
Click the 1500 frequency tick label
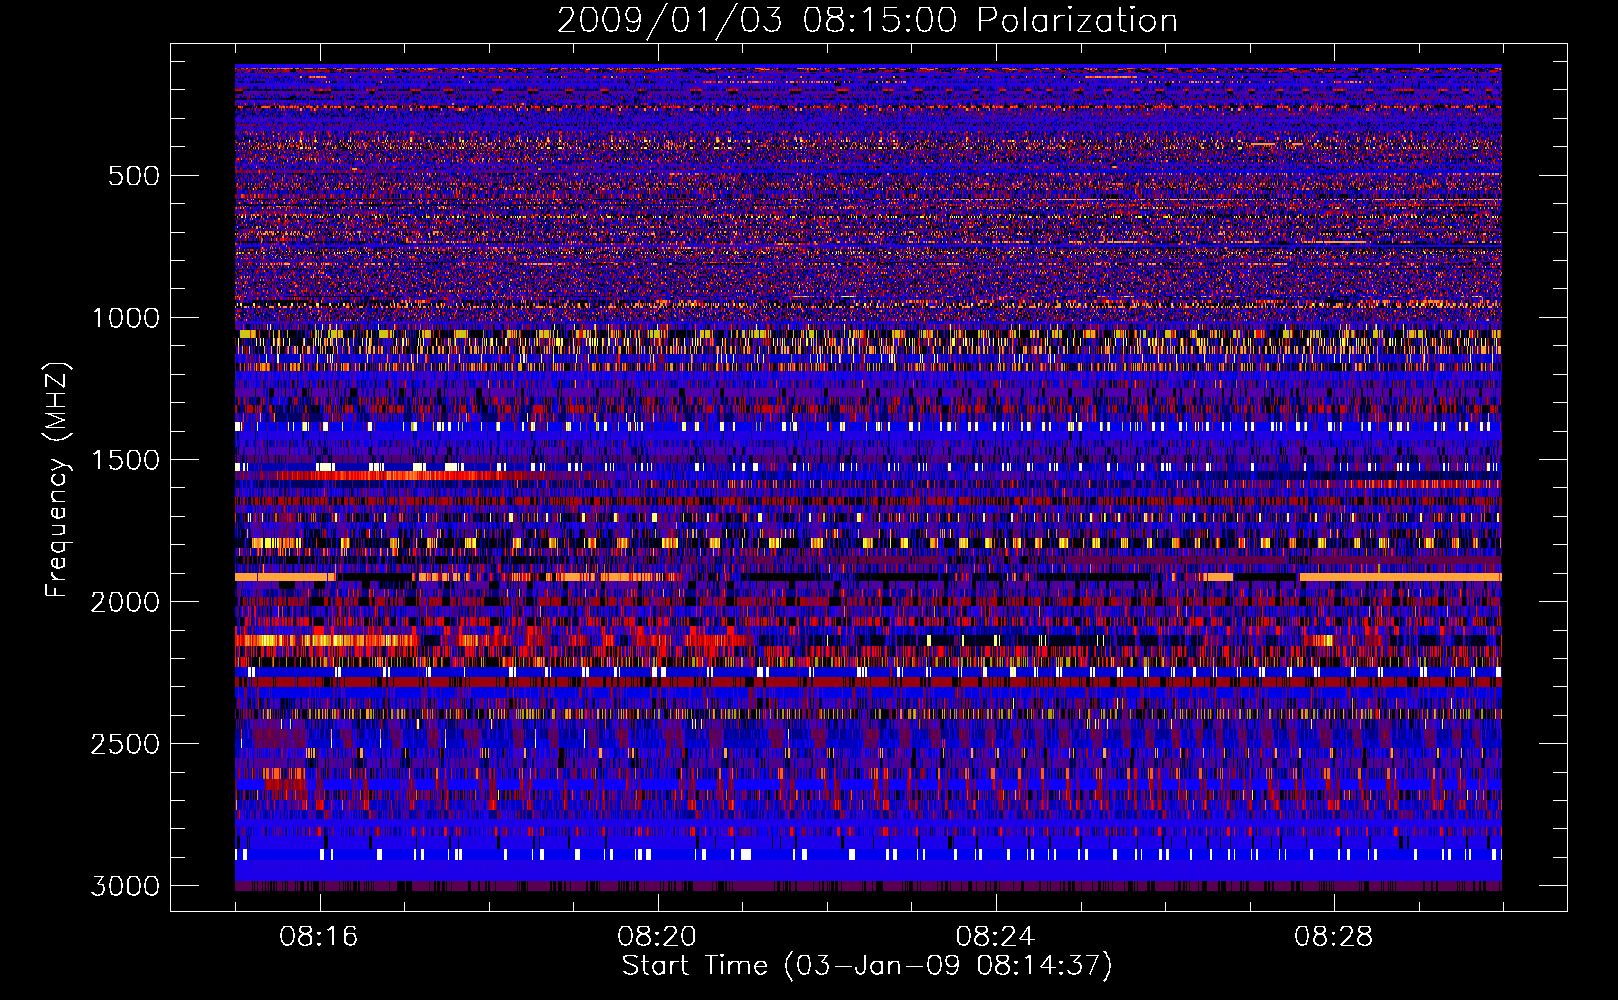tap(125, 460)
